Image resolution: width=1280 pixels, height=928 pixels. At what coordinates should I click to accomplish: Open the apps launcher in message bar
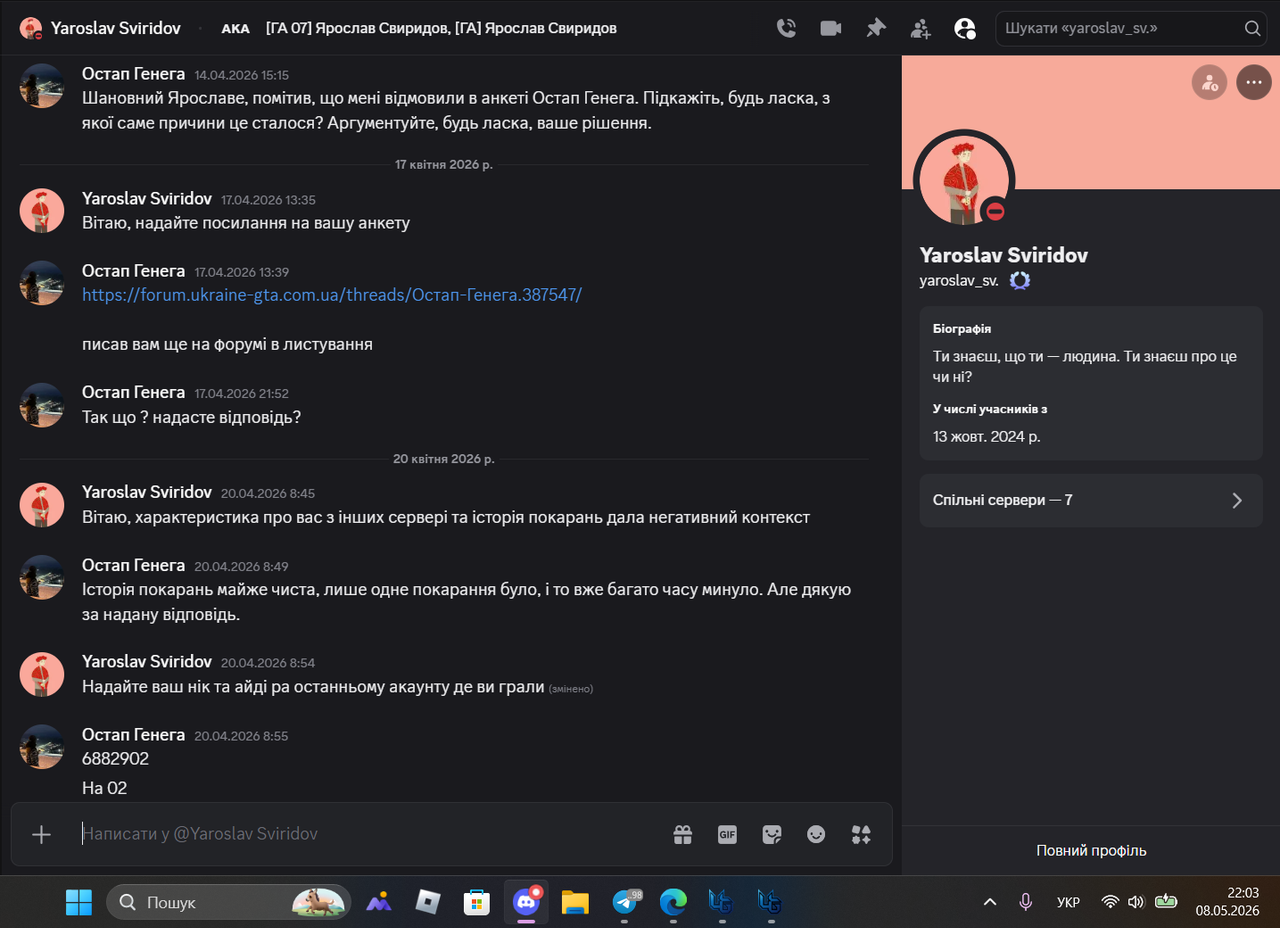(861, 834)
